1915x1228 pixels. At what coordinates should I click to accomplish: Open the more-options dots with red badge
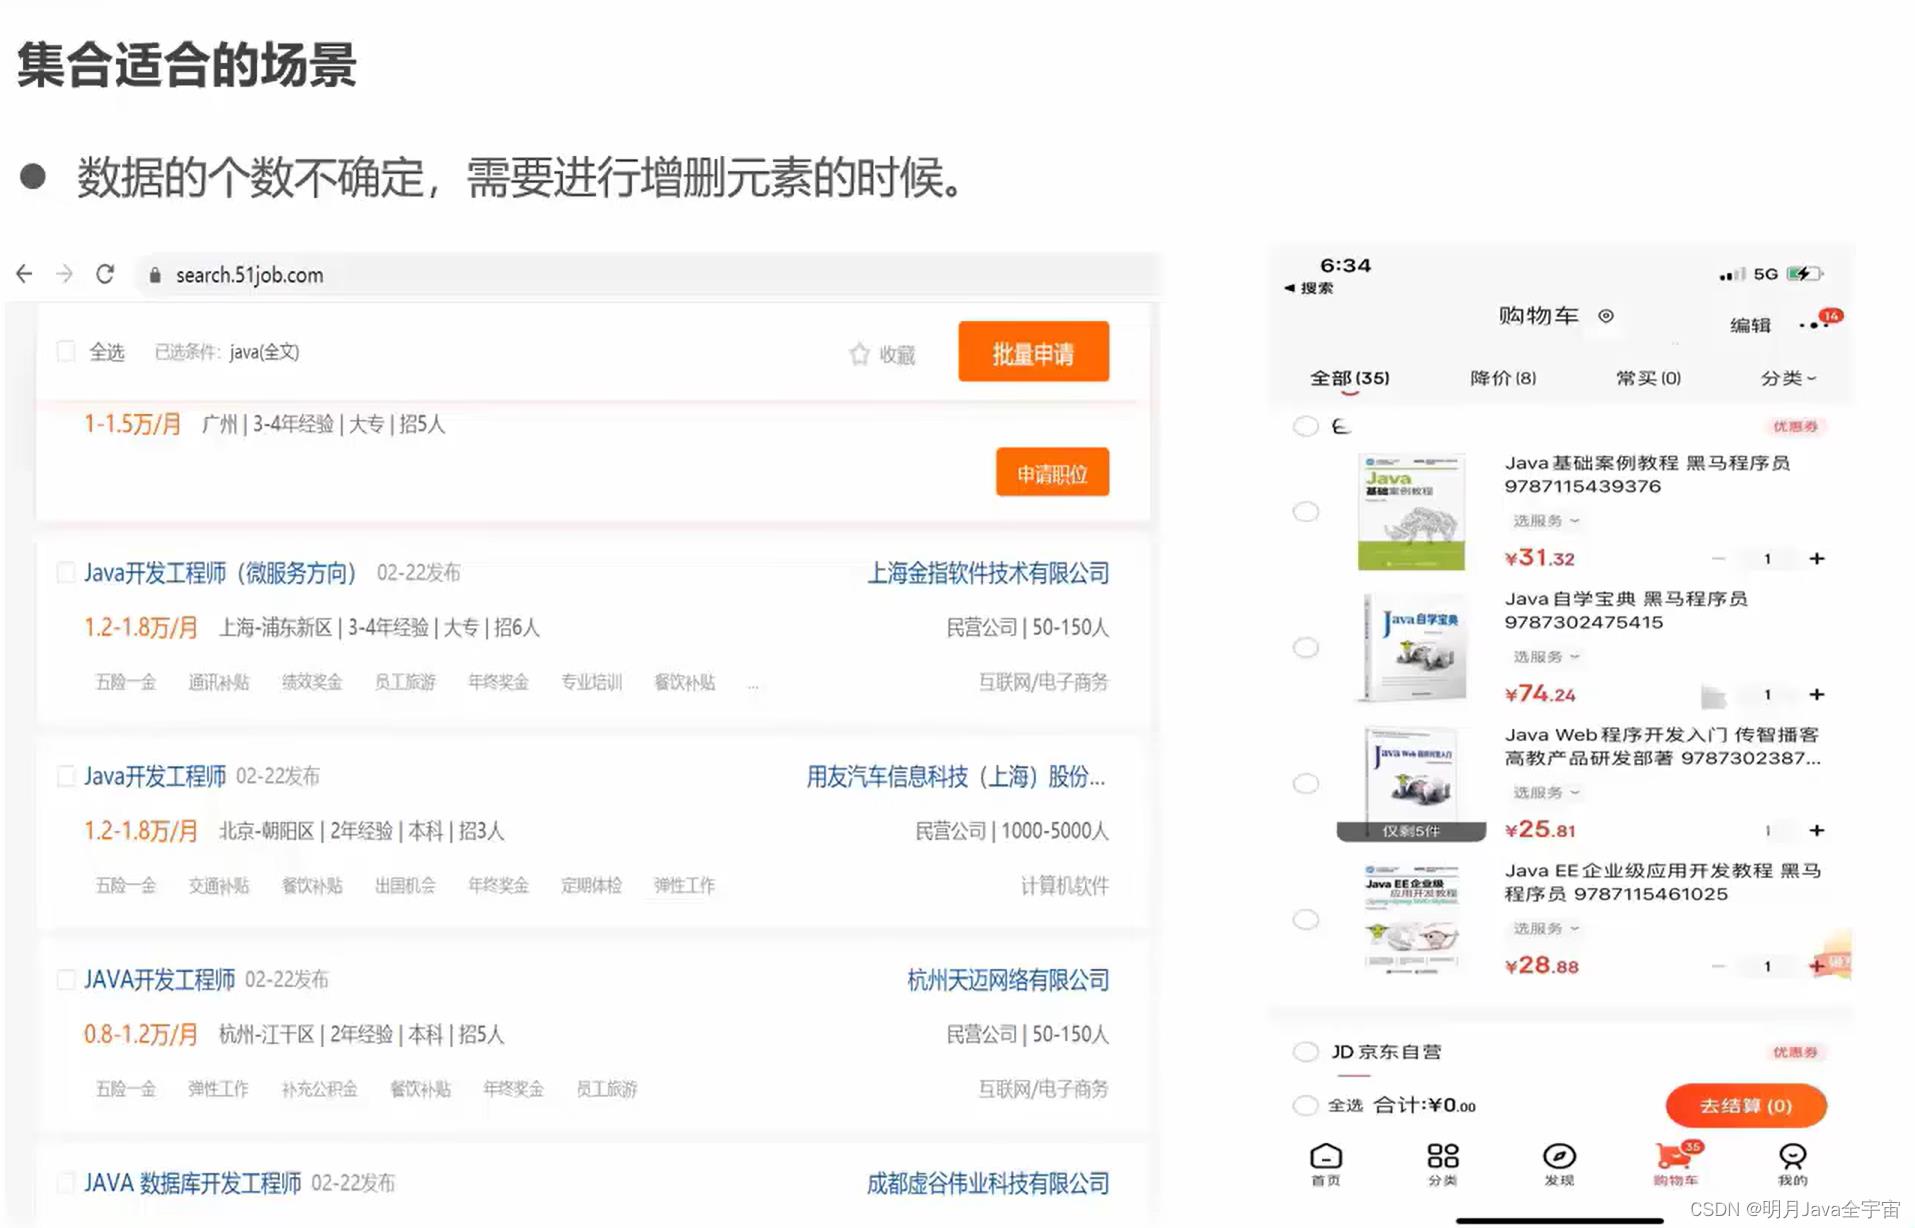pos(1819,322)
